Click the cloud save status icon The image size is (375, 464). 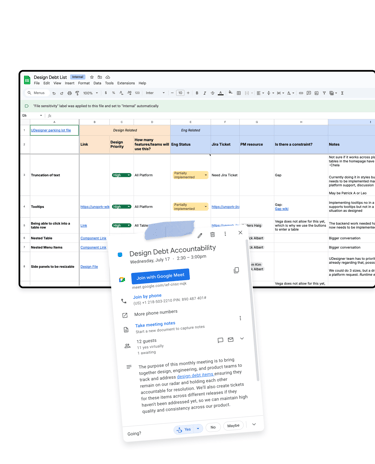[x=108, y=77]
